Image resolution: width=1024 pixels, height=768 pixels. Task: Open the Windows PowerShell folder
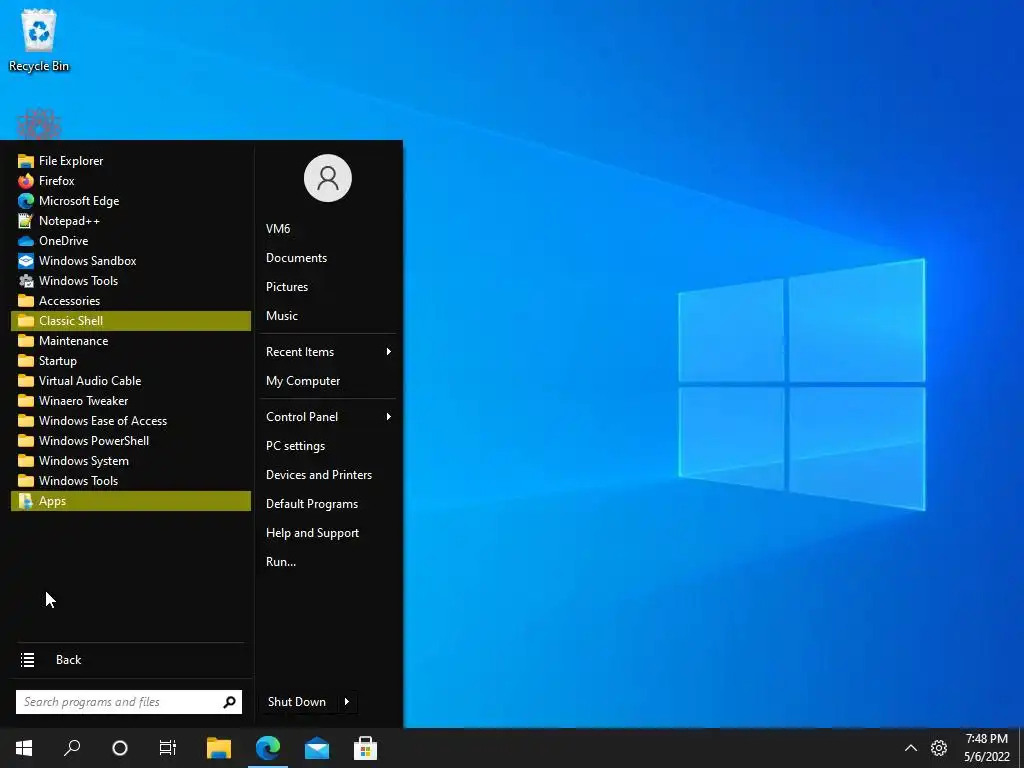coord(131,441)
